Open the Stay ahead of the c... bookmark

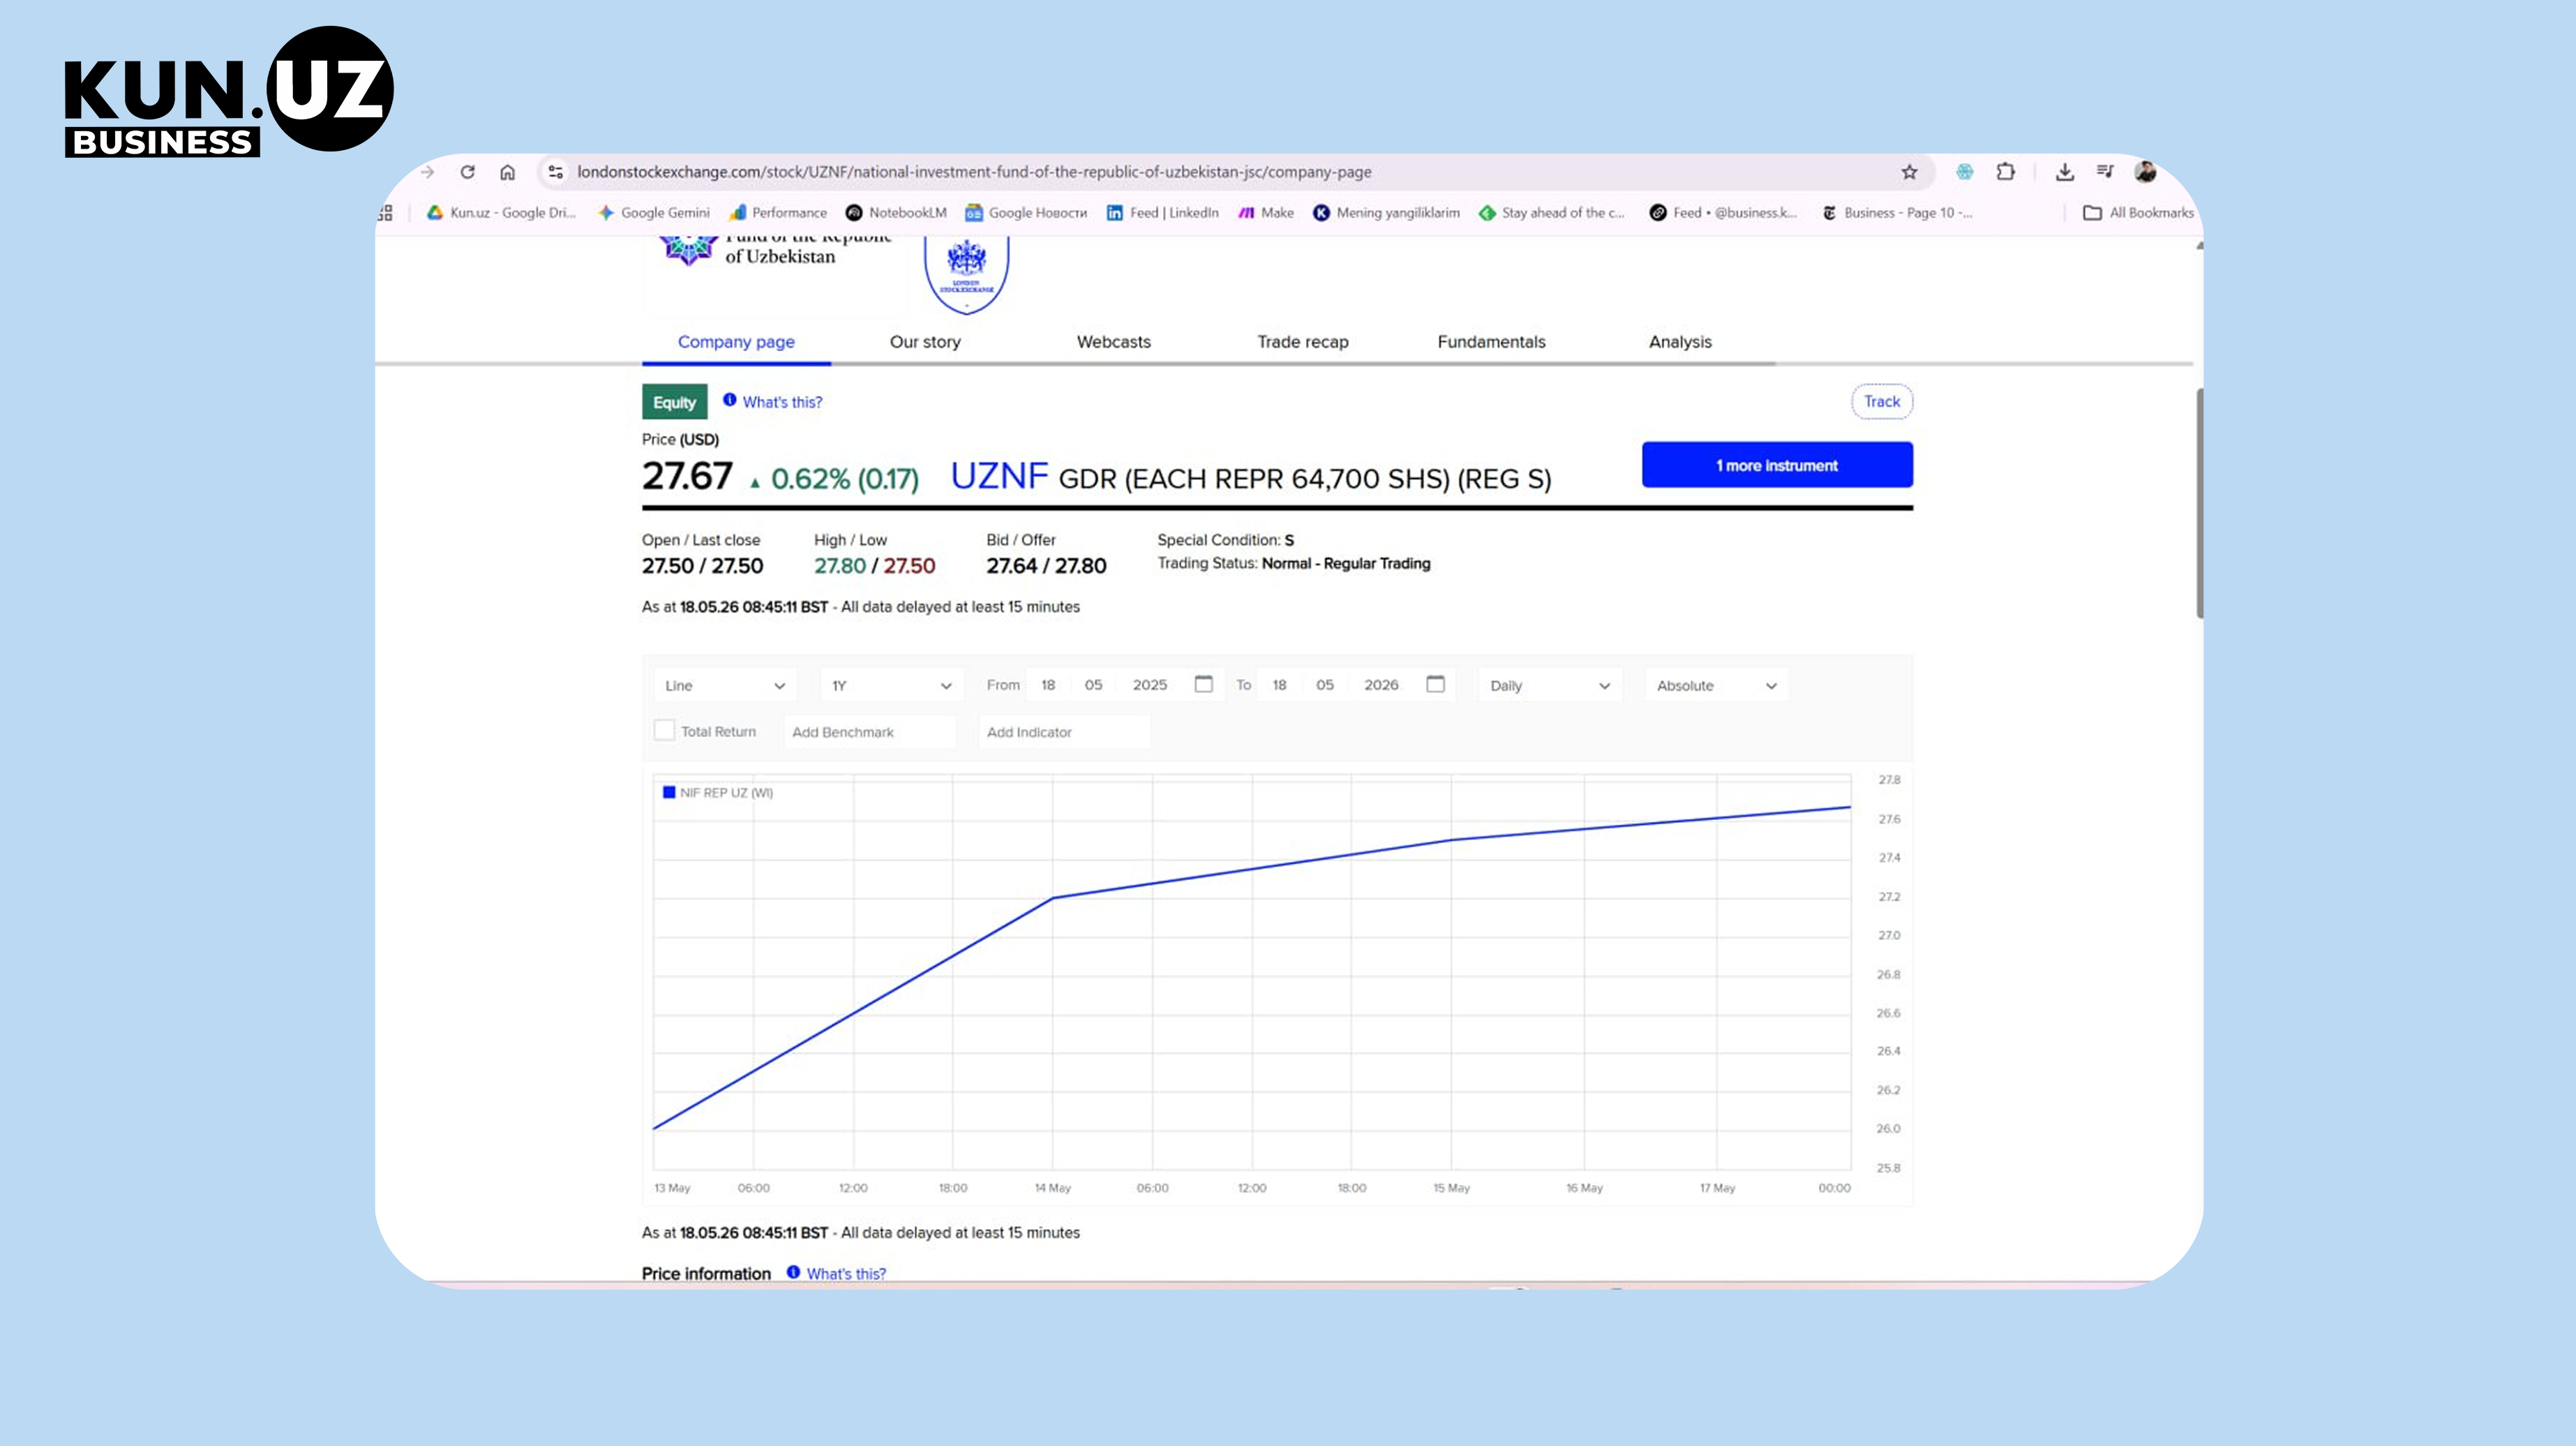pyautogui.click(x=1552, y=213)
